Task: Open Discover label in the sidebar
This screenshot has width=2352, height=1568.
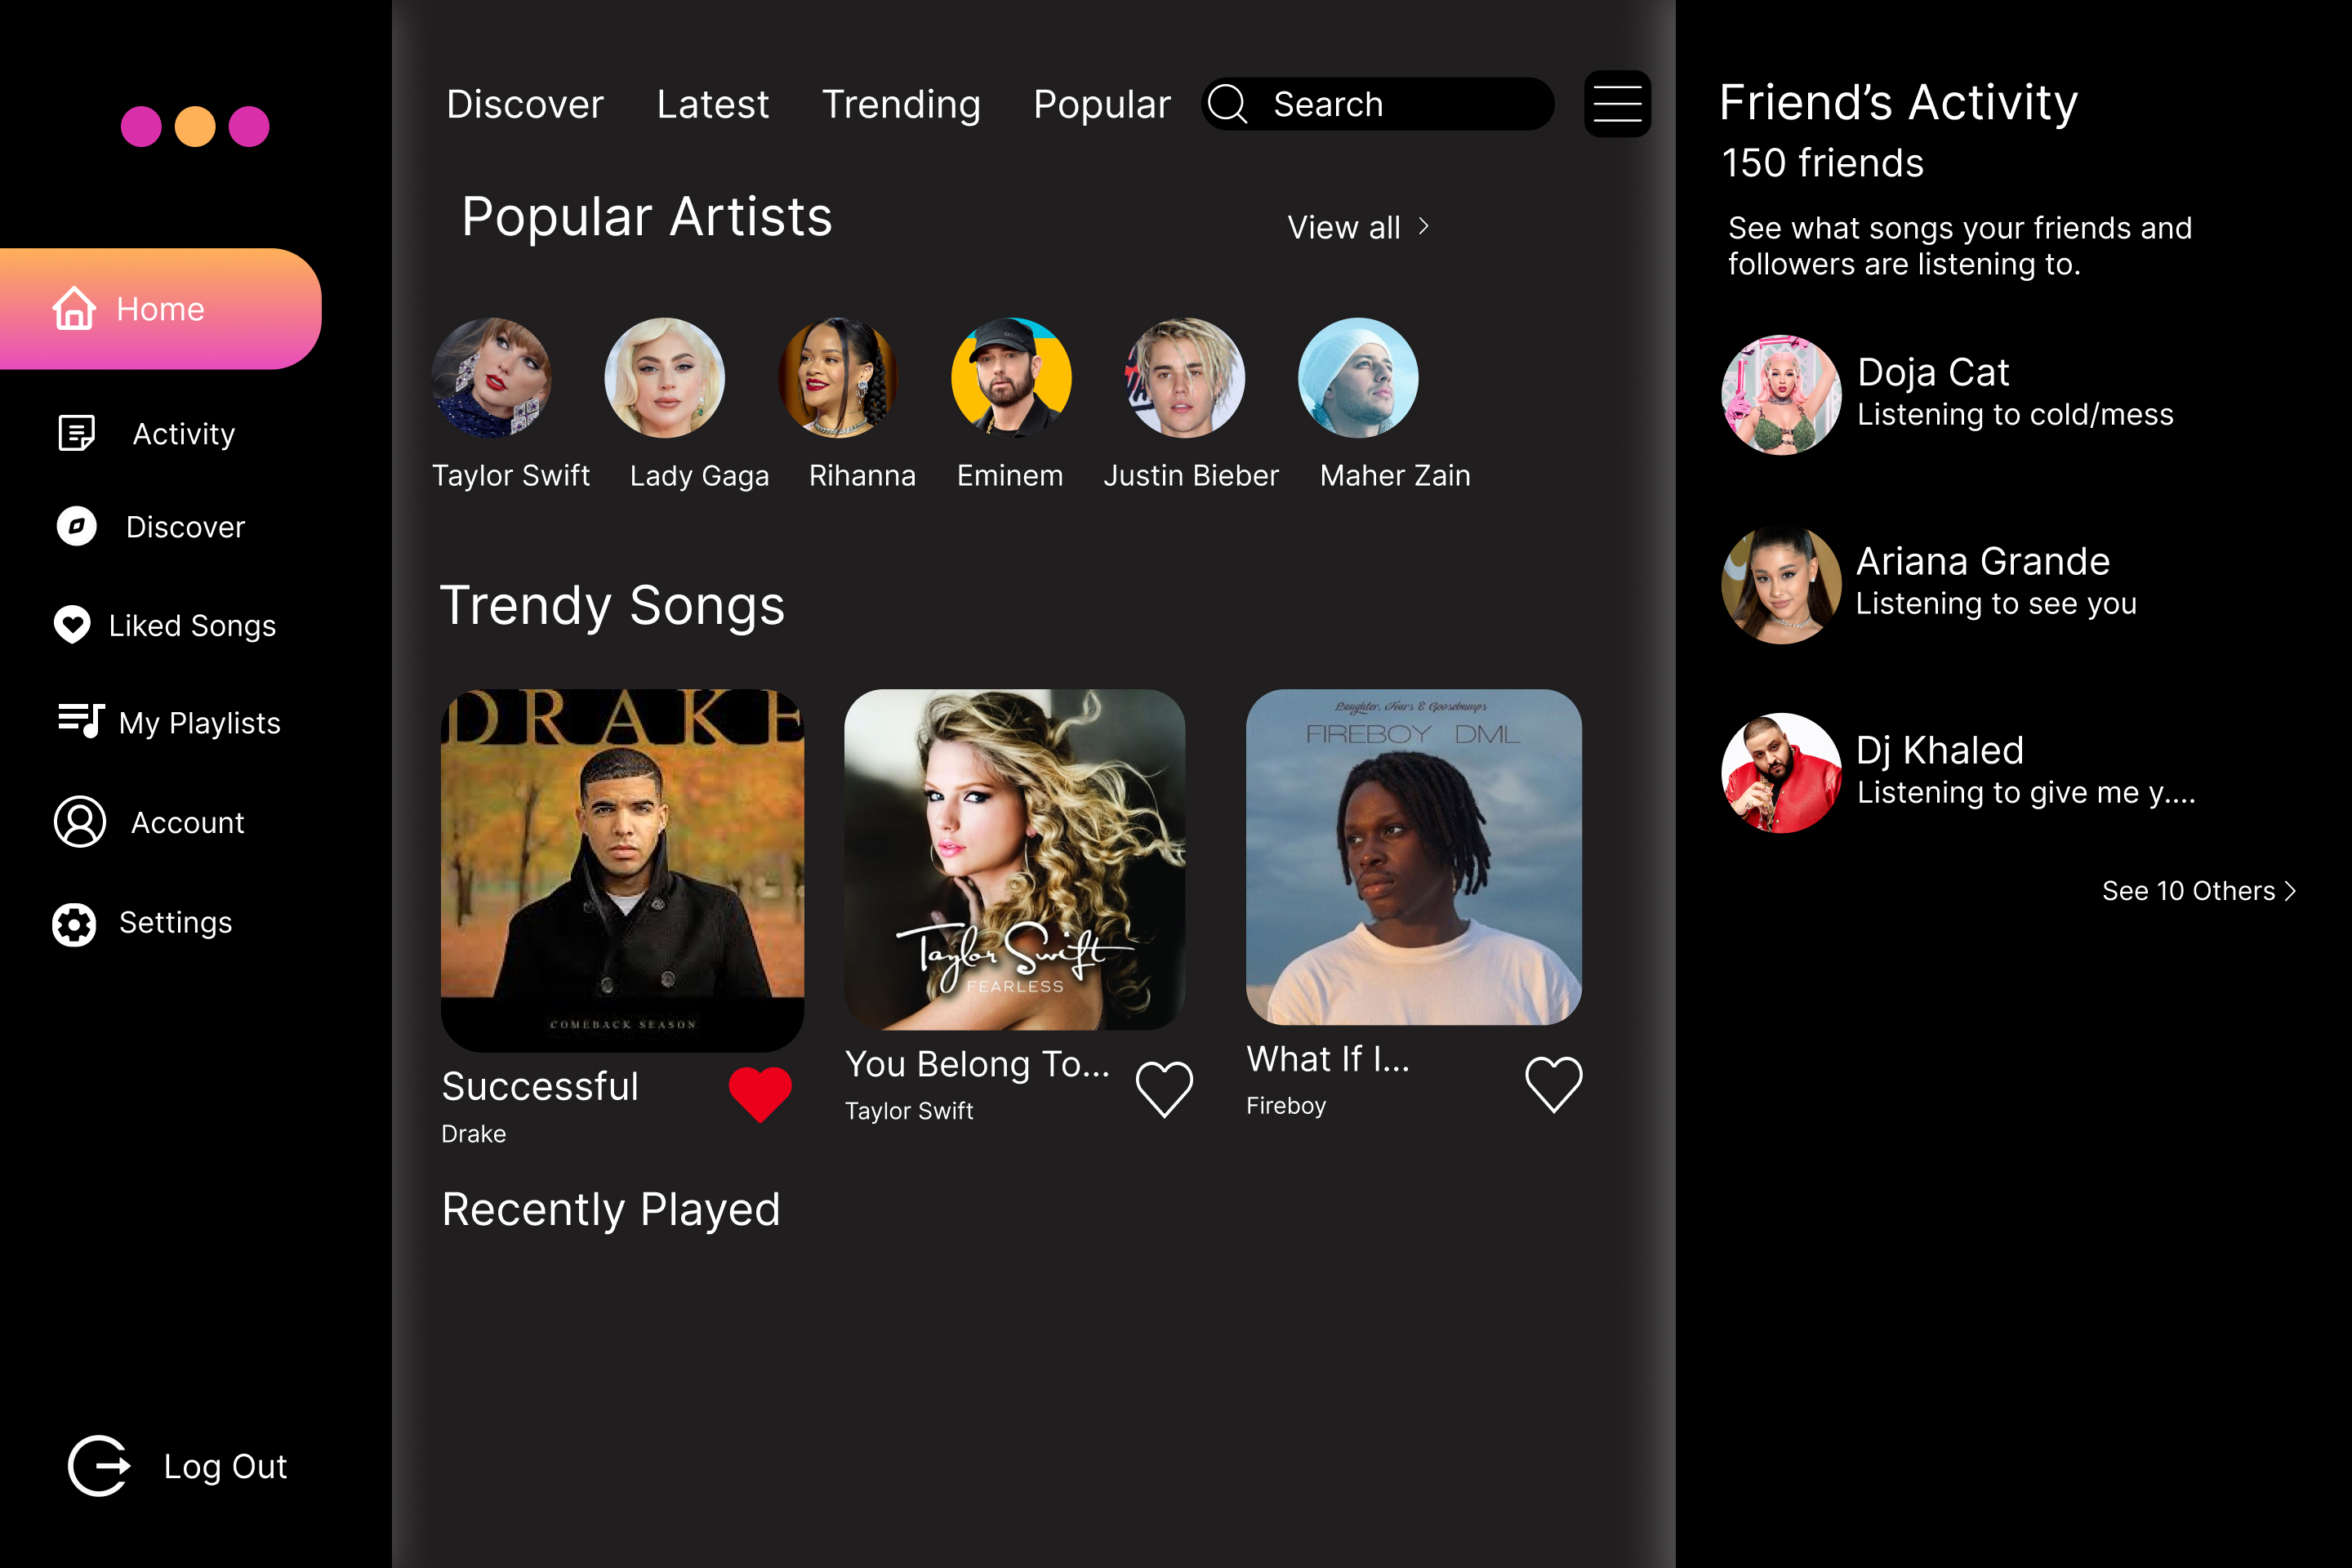Action: click(x=185, y=527)
